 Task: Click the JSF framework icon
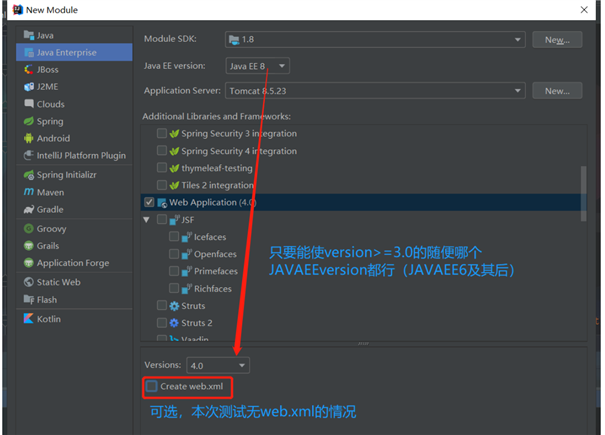[174, 220]
